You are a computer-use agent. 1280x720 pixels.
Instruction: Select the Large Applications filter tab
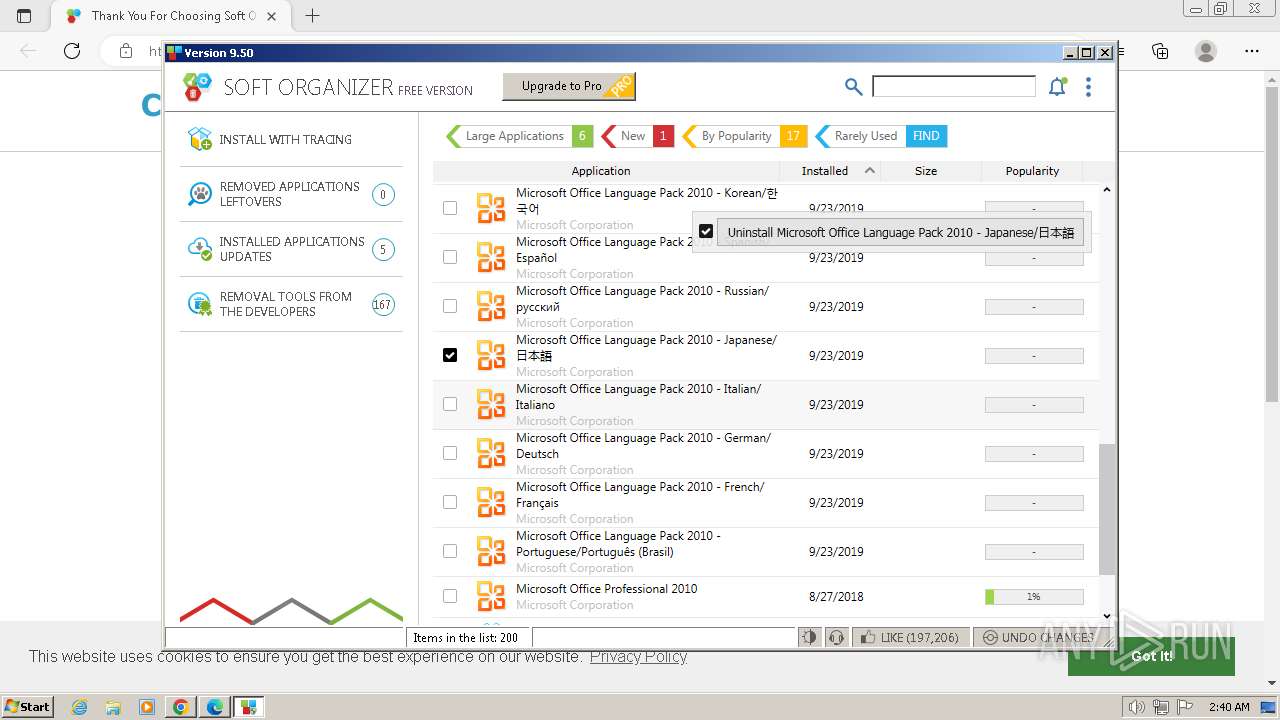pyautogui.click(x=519, y=136)
